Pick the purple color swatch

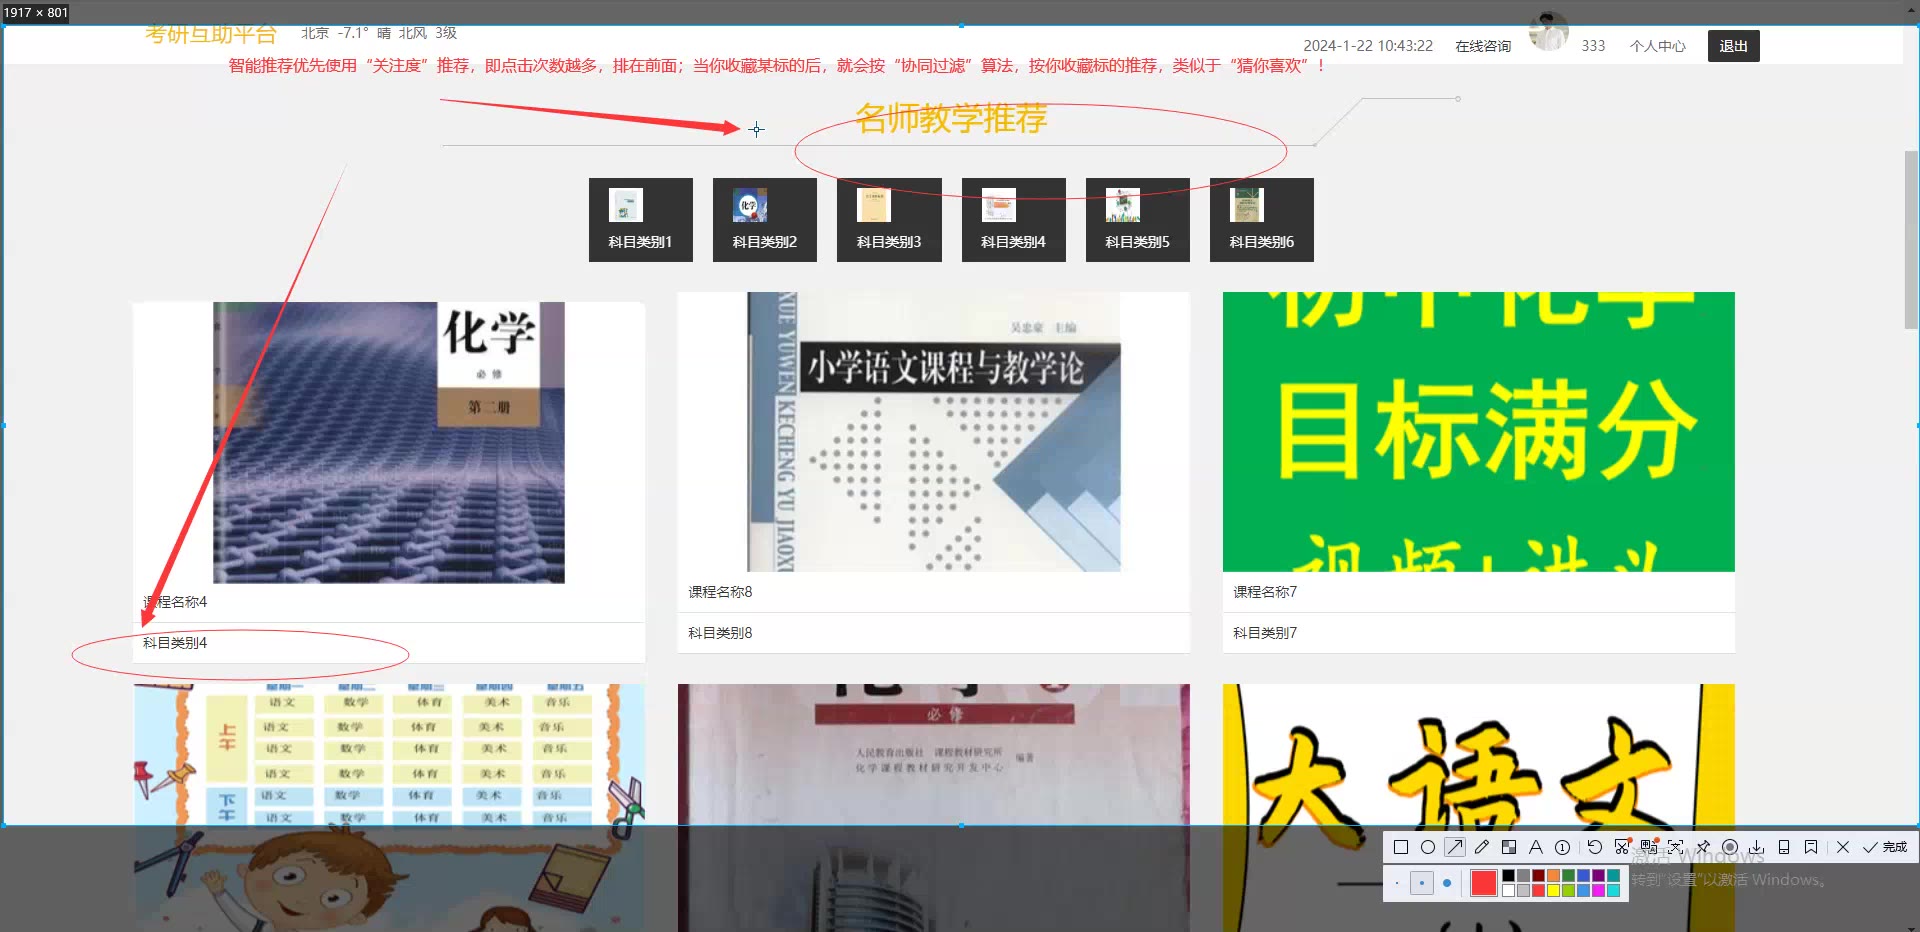click(x=1598, y=875)
